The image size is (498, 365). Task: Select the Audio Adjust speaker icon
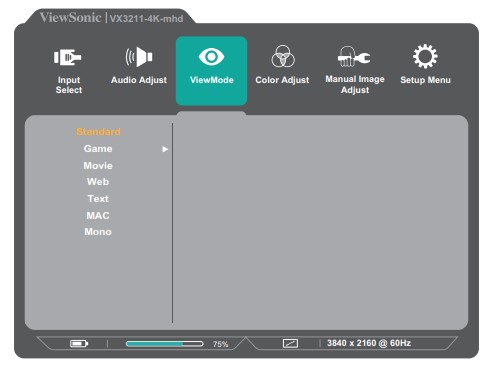[139, 57]
